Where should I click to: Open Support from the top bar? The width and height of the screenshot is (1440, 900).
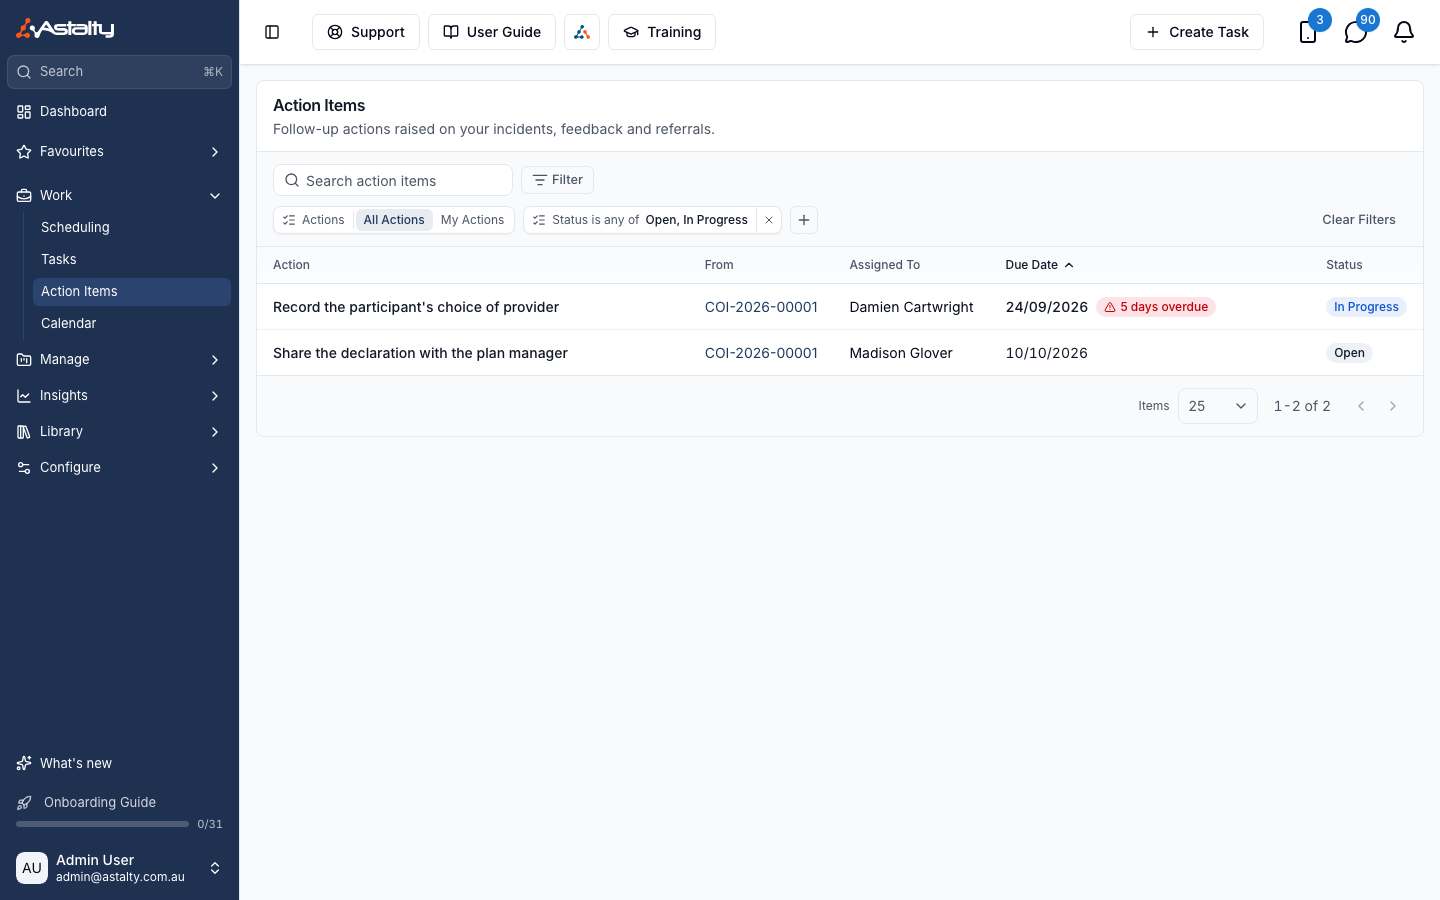click(x=366, y=32)
